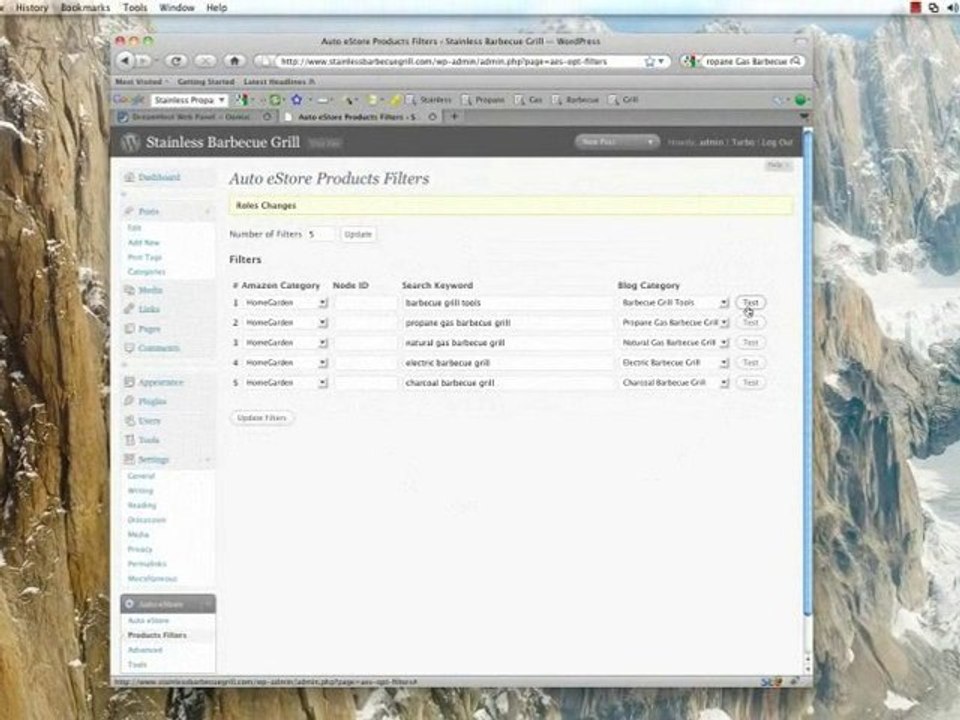
Task: Click the Stainless word-find button in Google toolbar
Action: click(429, 100)
